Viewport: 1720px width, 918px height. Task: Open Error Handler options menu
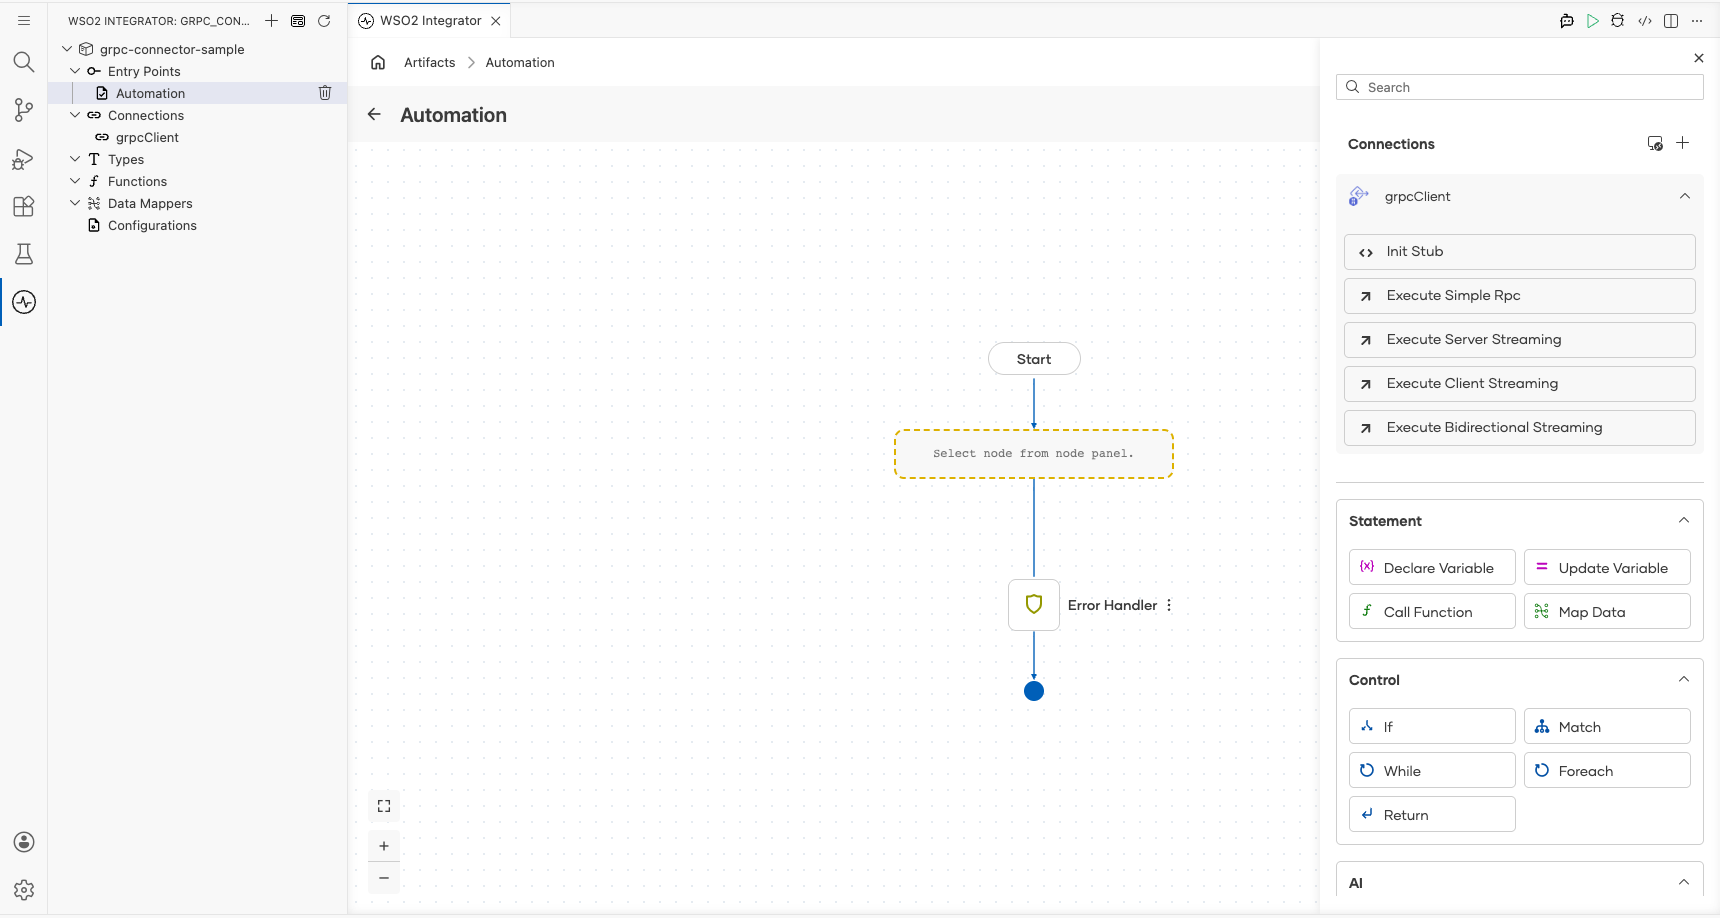click(x=1169, y=605)
